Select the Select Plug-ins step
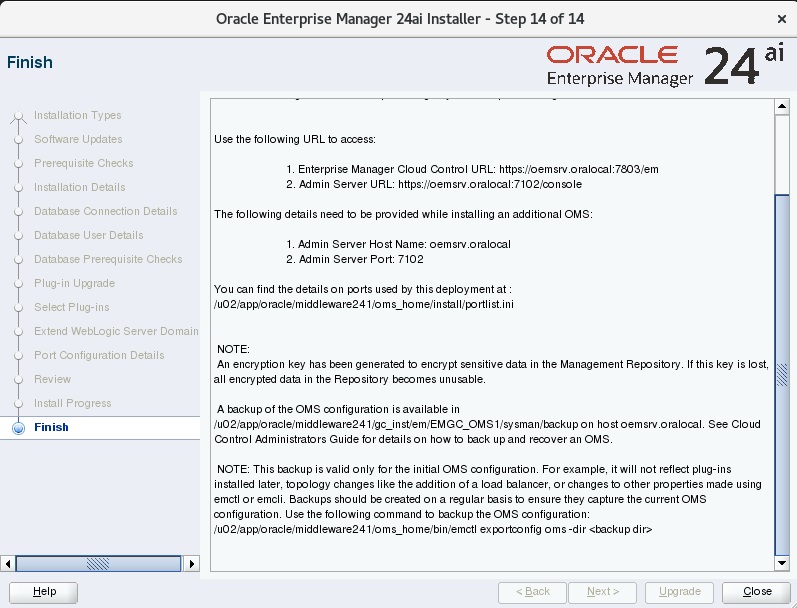Image resolution: width=797 pixels, height=608 pixels. pos(72,307)
